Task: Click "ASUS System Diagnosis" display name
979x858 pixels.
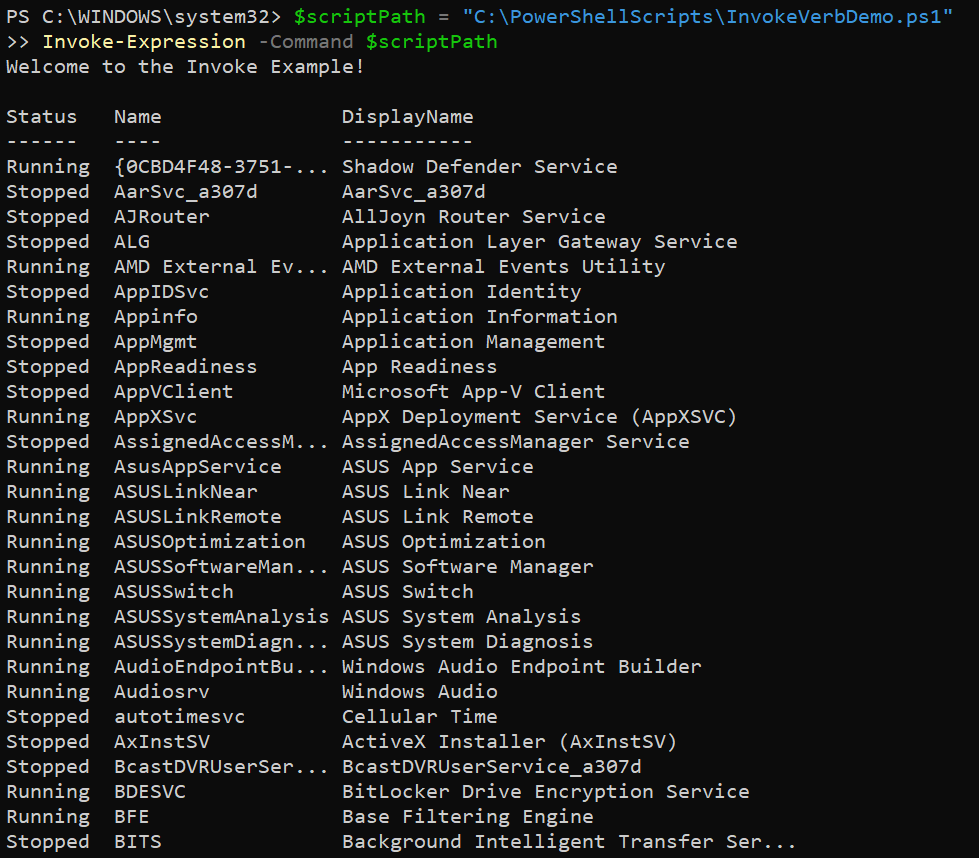Action: click(468, 641)
